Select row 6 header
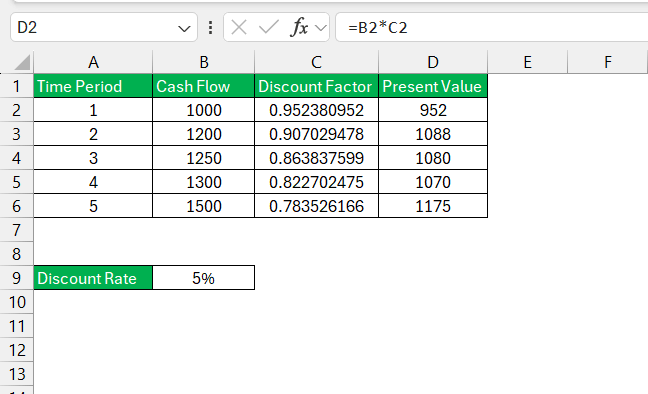 (x=17, y=206)
